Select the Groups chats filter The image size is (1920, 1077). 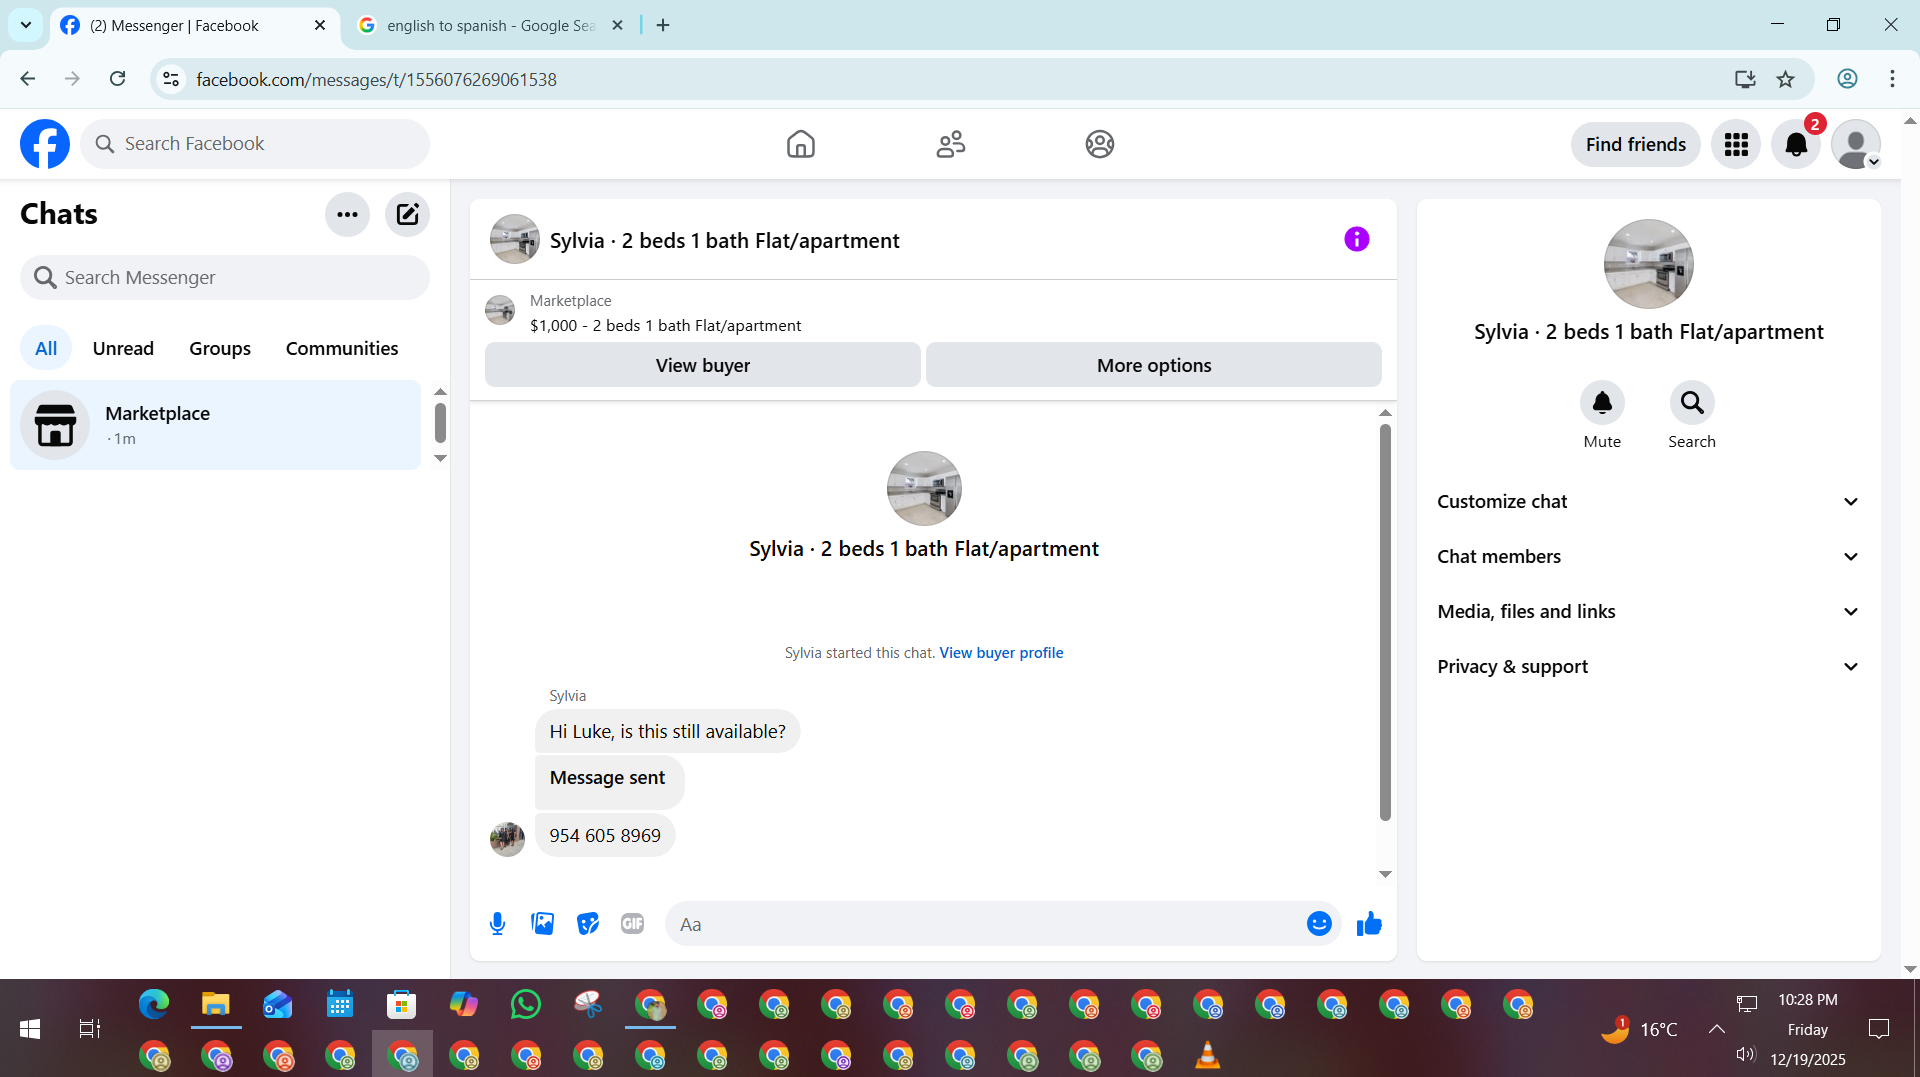coord(220,349)
